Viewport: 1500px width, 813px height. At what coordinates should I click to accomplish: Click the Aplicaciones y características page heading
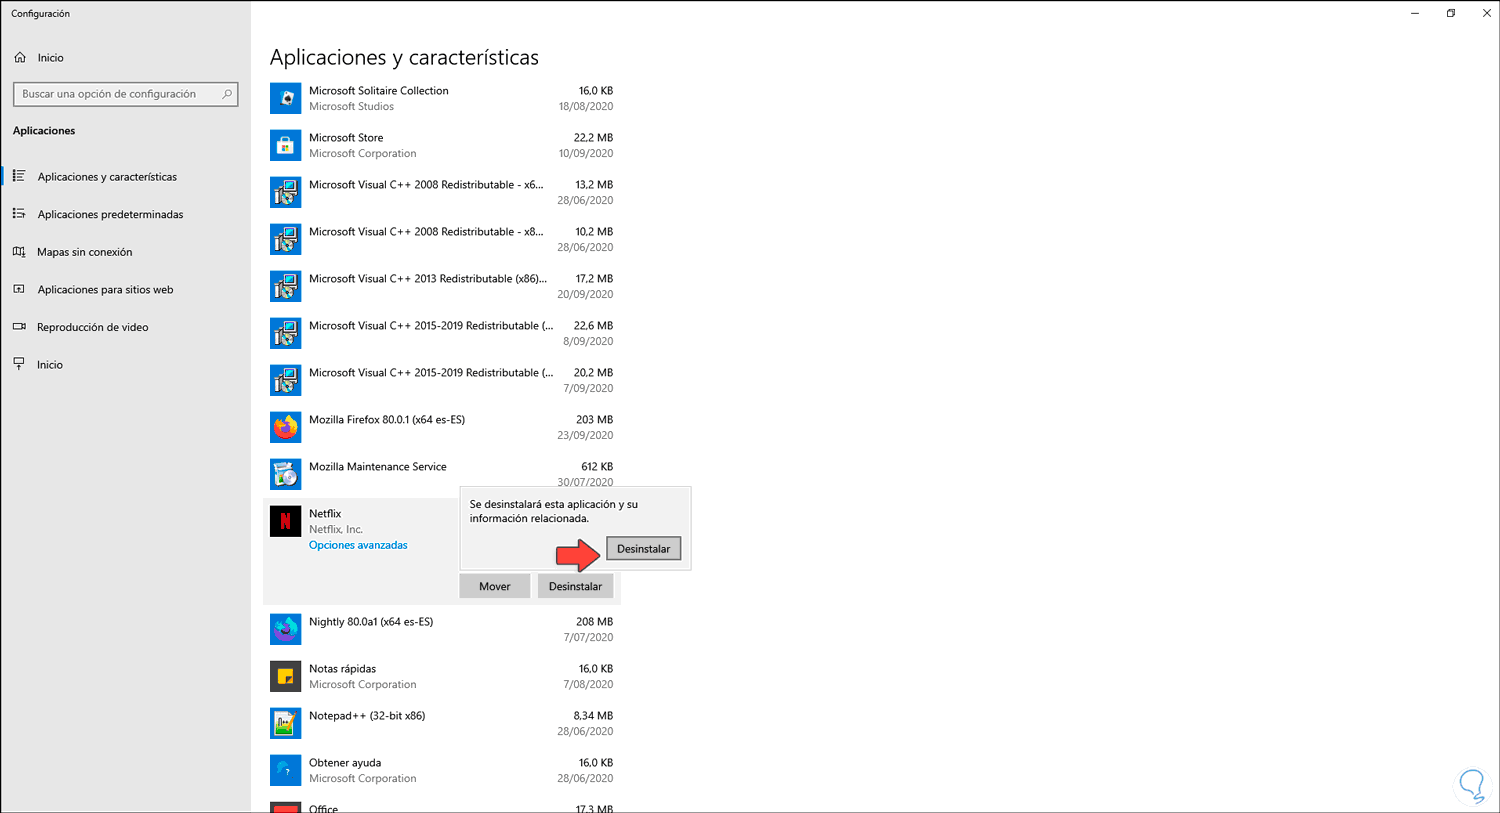point(404,58)
